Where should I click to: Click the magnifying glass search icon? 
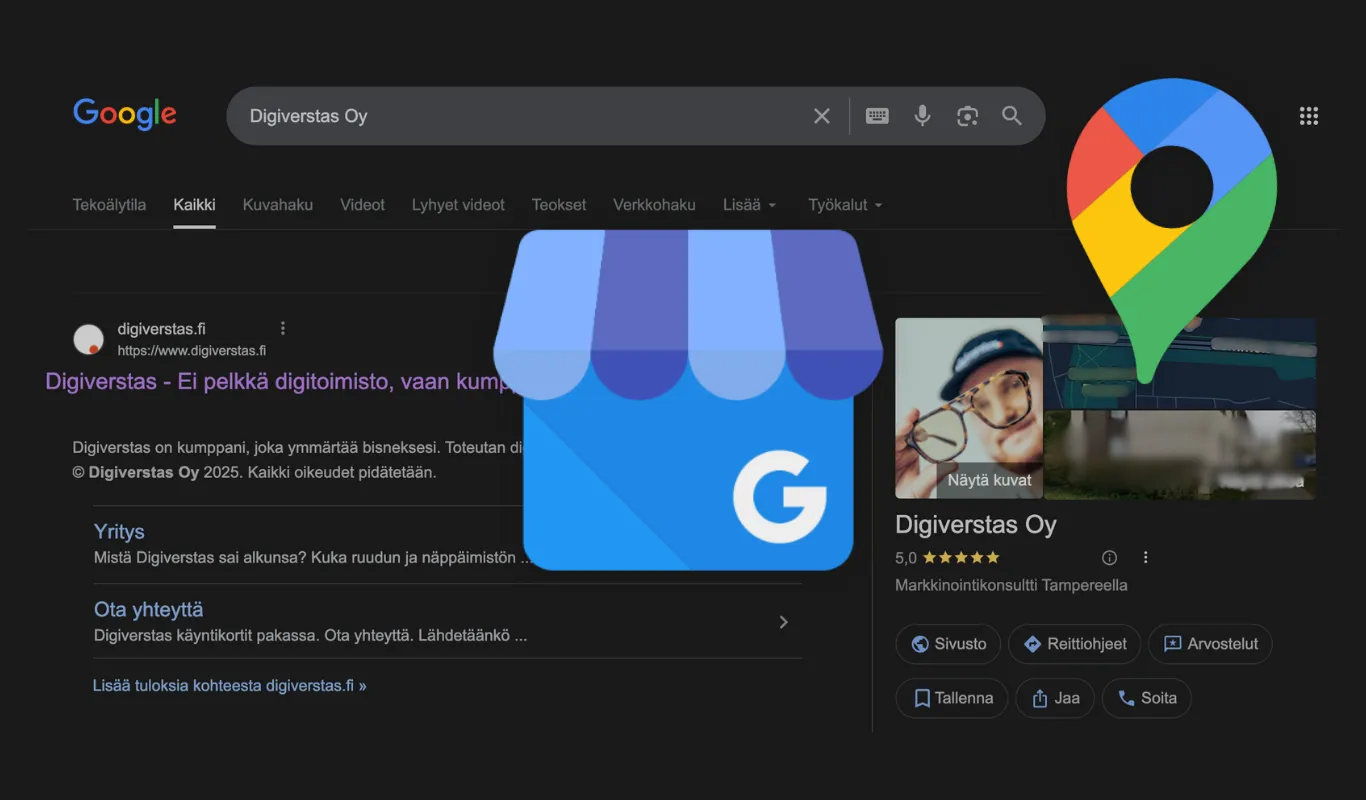pos(1012,116)
